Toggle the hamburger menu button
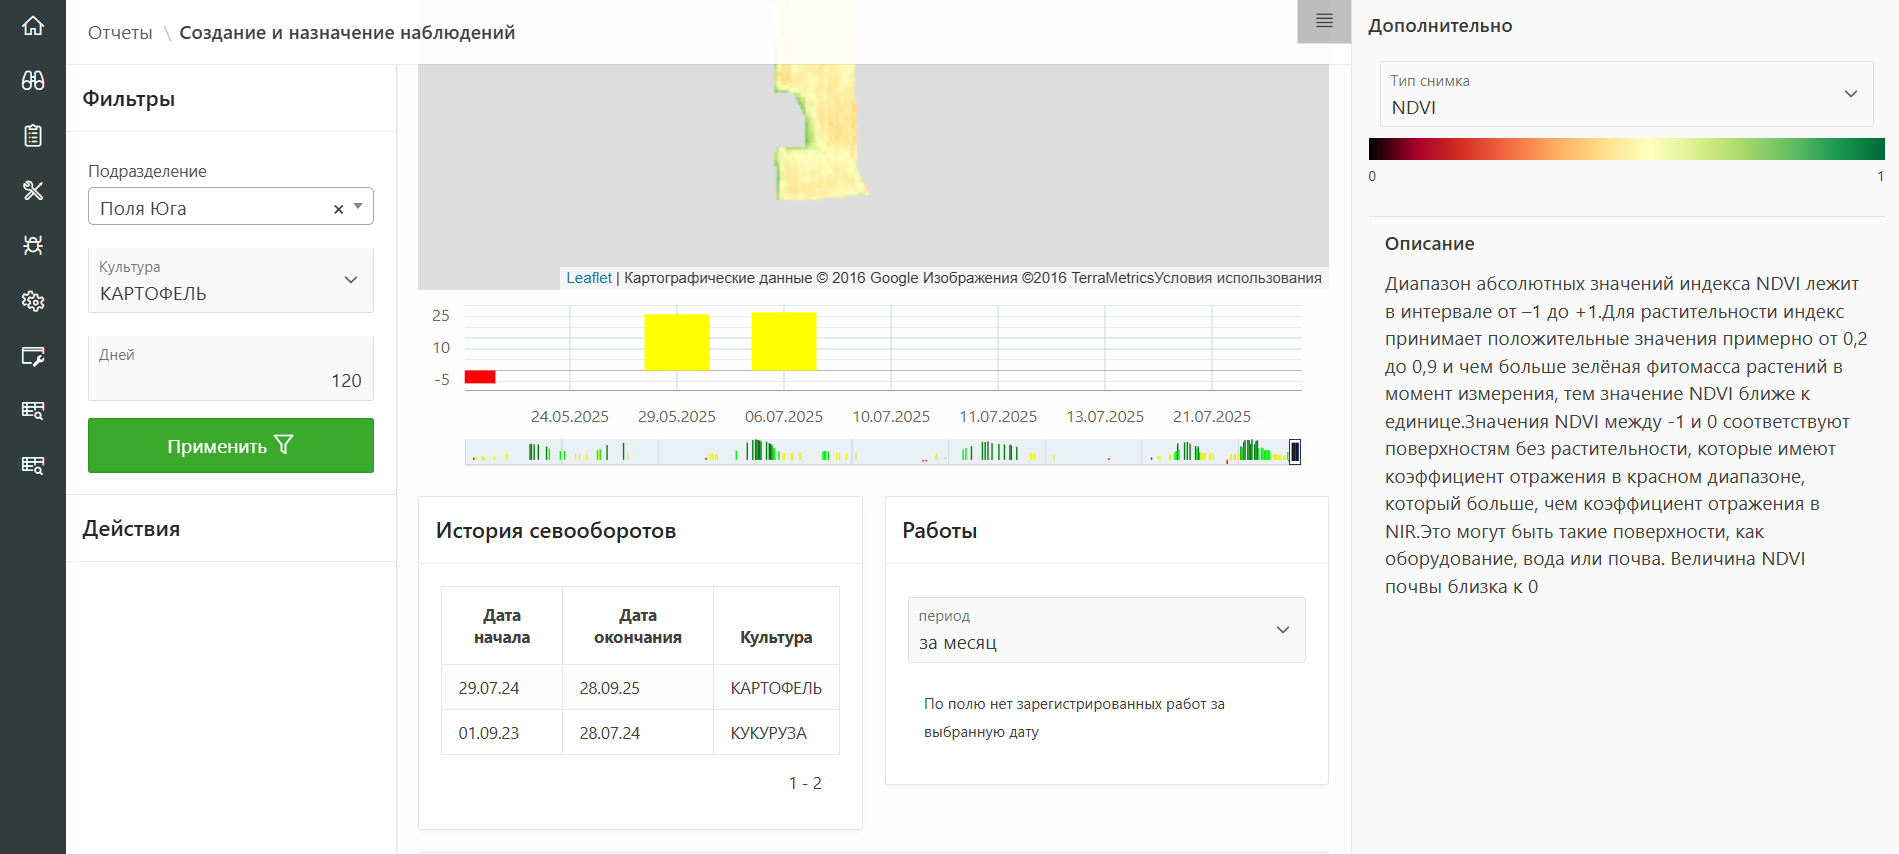 (1324, 21)
